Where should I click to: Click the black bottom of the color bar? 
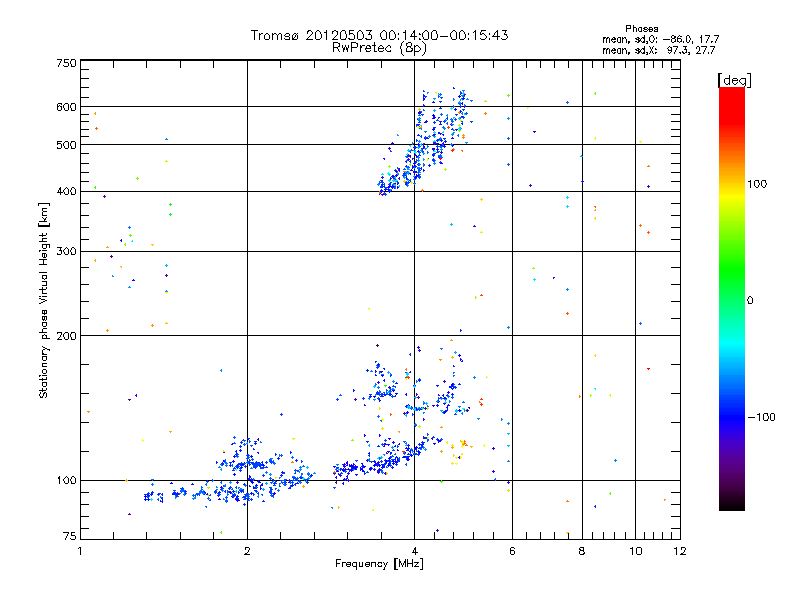tap(732, 503)
